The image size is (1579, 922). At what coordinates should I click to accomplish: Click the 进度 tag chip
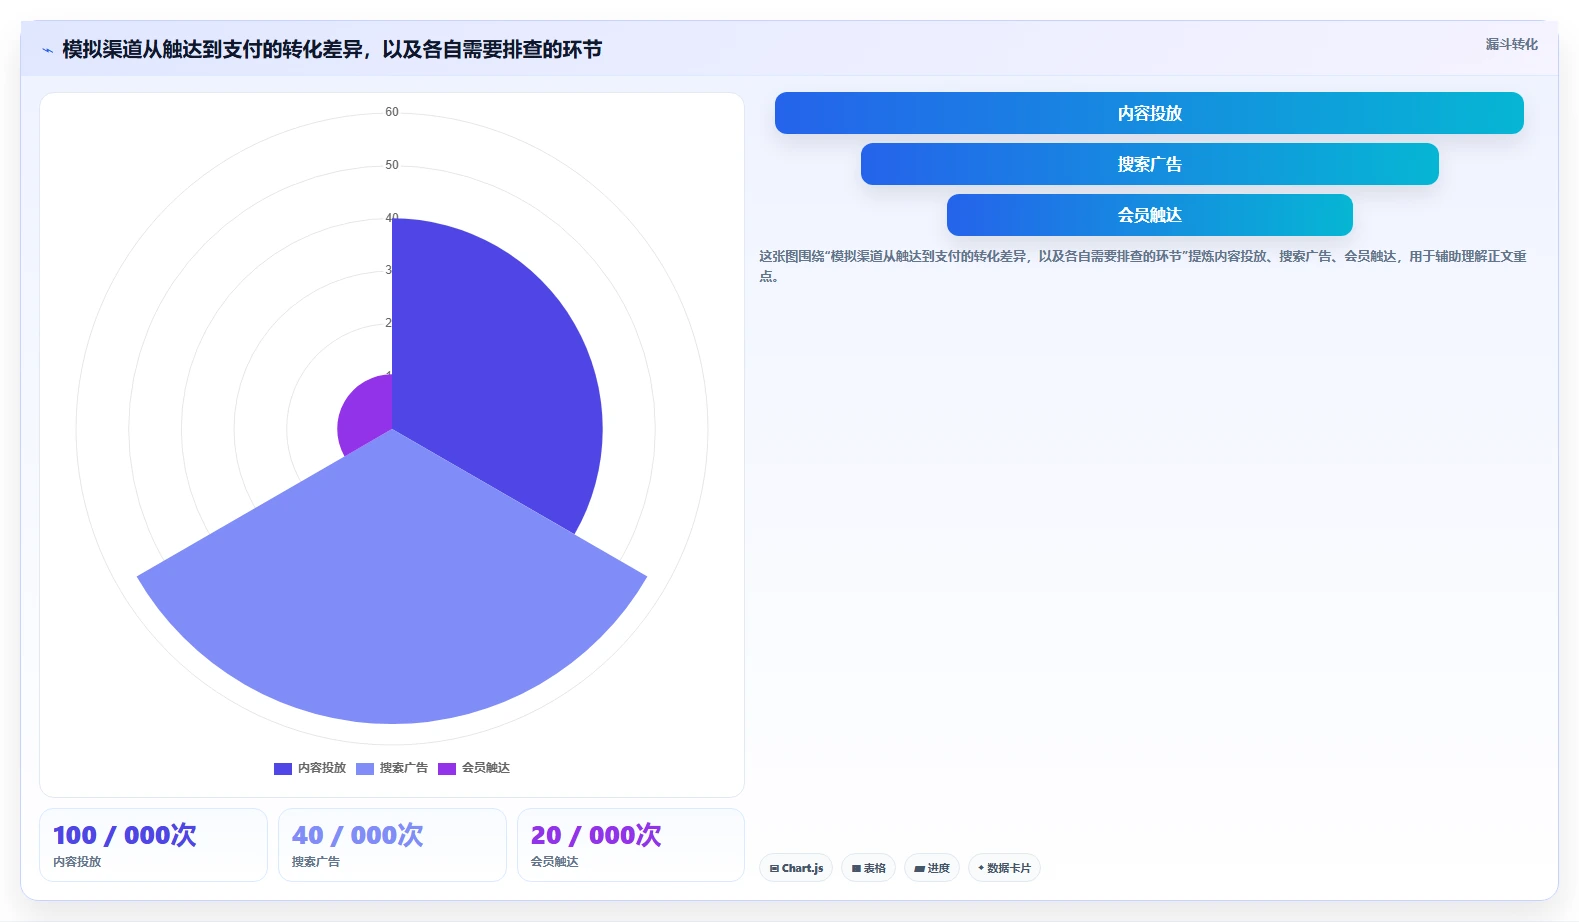coord(932,868)
